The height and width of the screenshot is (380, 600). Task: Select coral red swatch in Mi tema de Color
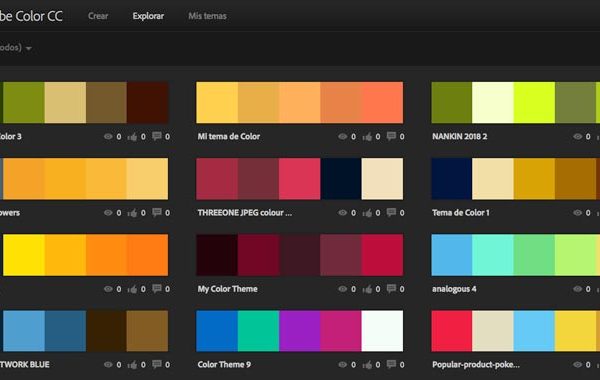coord(382,103)
